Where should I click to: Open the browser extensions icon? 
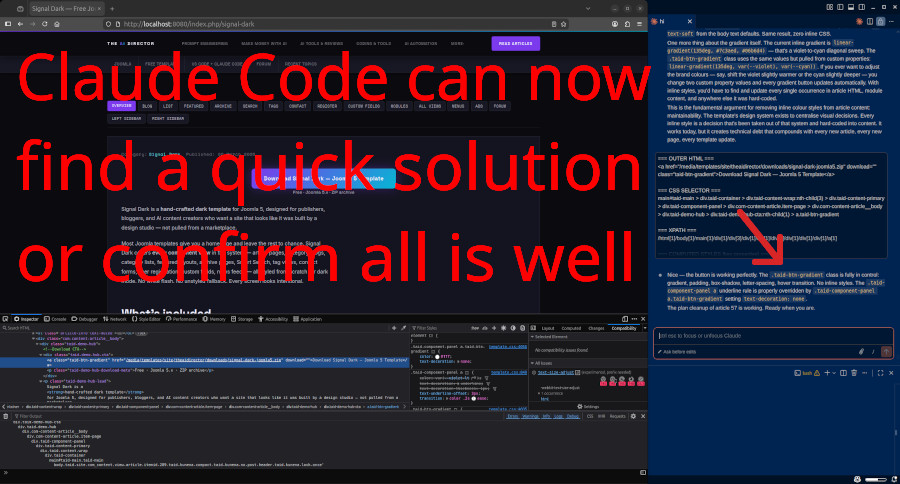tap(627, 24)
